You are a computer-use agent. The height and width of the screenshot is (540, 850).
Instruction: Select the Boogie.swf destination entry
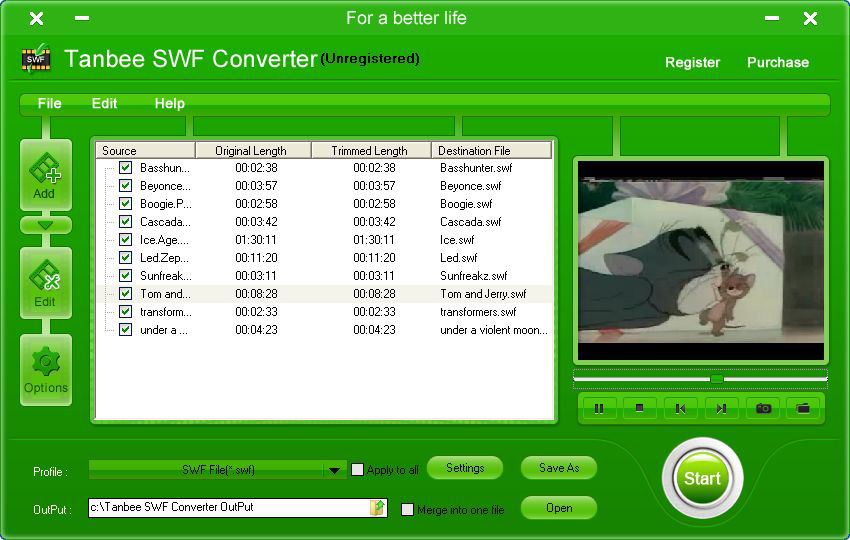(466, 204)
